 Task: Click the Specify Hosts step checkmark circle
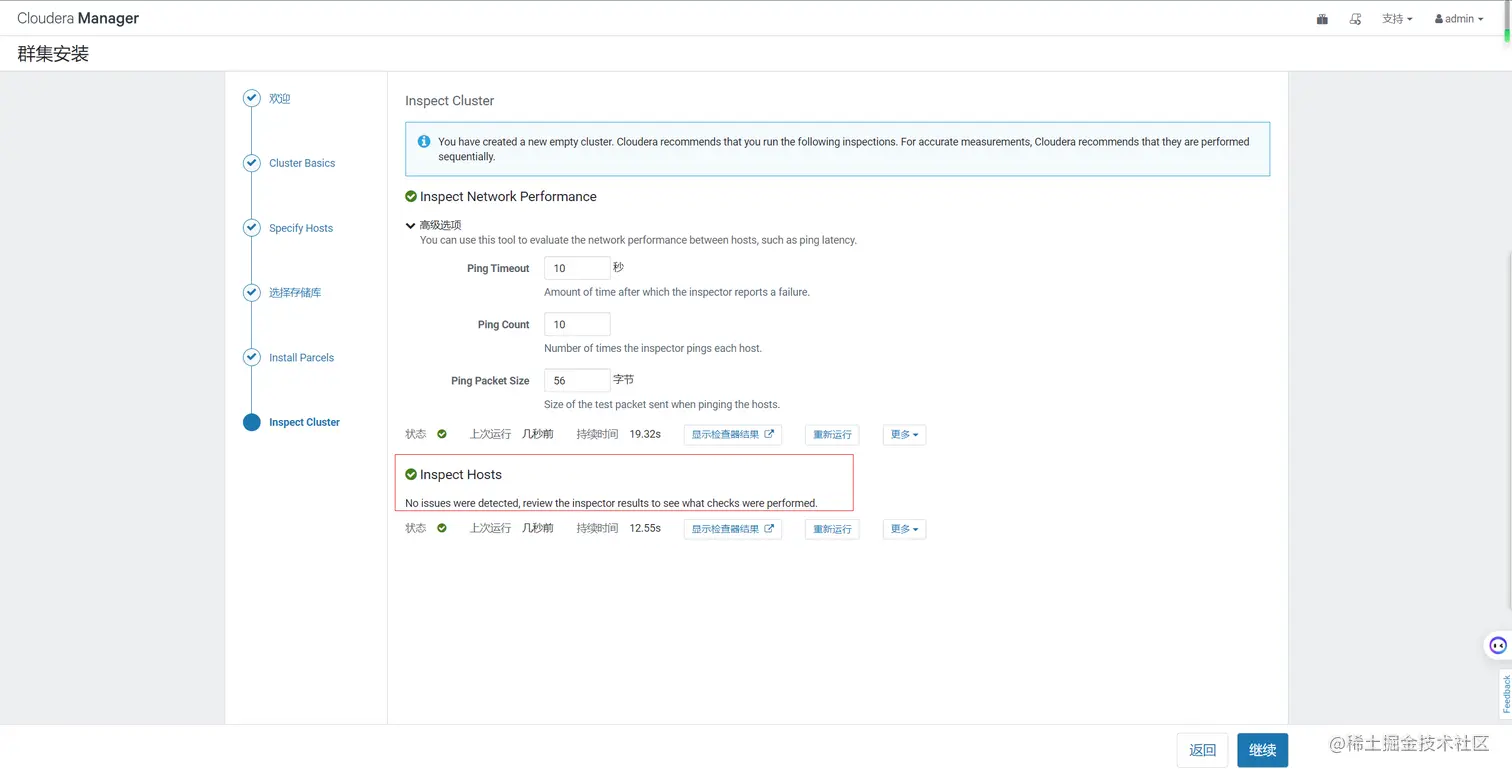click(252, 228)
